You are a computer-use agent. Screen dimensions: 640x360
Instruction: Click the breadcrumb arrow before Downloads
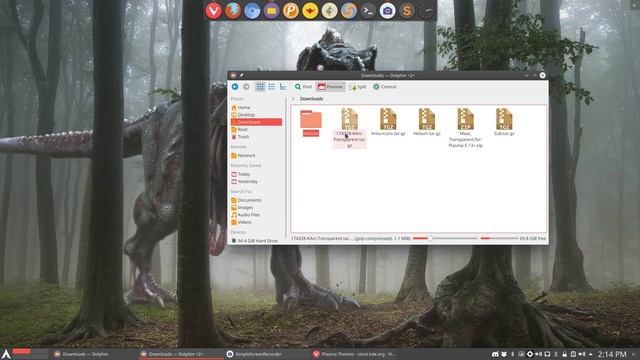point(293,99)
